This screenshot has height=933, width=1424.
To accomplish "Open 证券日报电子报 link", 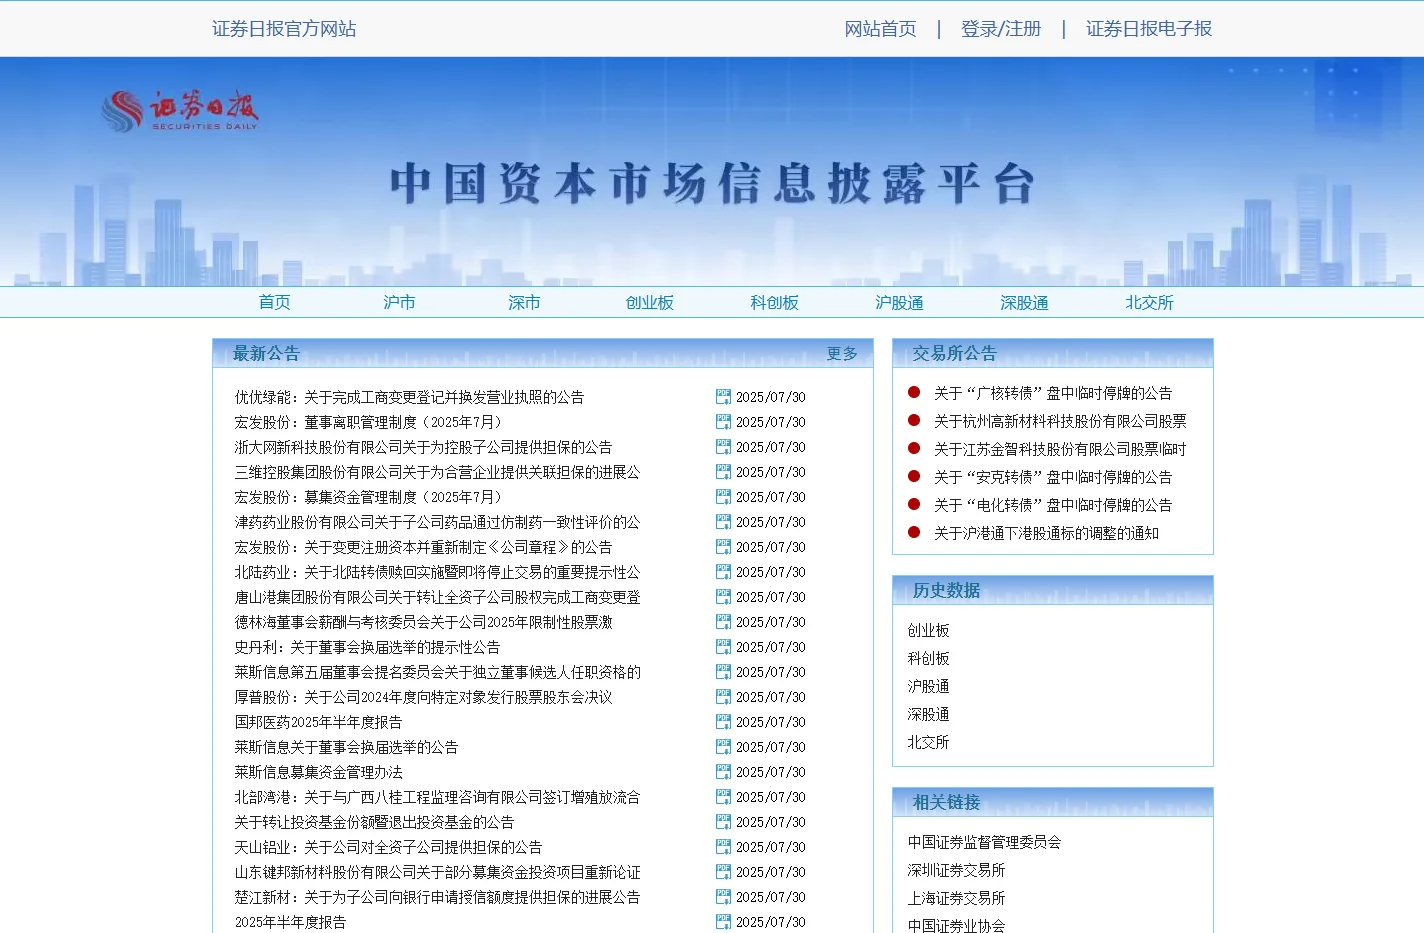I will pyautogui.click(x=1149, y=29).
